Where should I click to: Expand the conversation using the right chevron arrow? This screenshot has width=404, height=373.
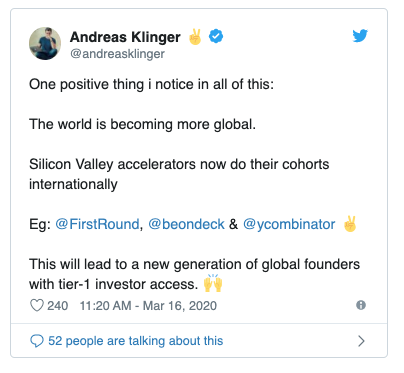pos(361,341)
